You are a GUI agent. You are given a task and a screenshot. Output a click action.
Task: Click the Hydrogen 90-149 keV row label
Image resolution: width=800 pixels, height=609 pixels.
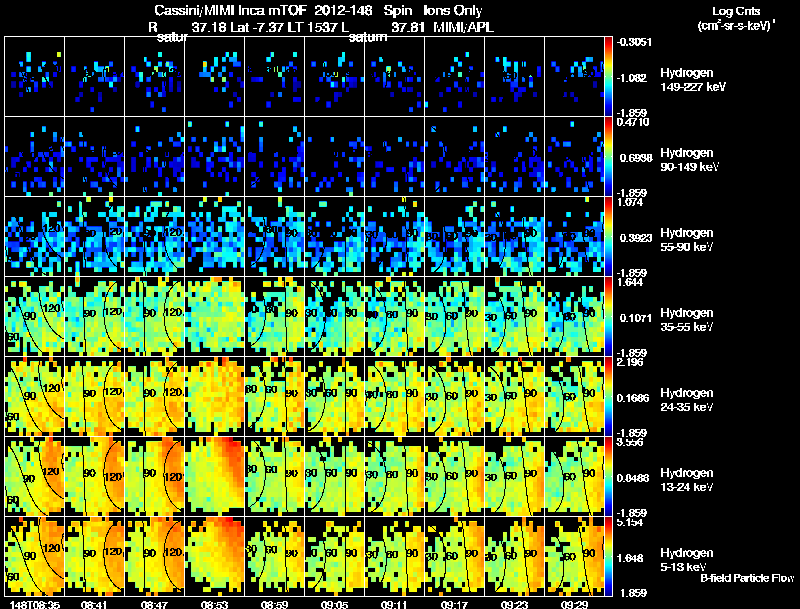tap(689, 160)
